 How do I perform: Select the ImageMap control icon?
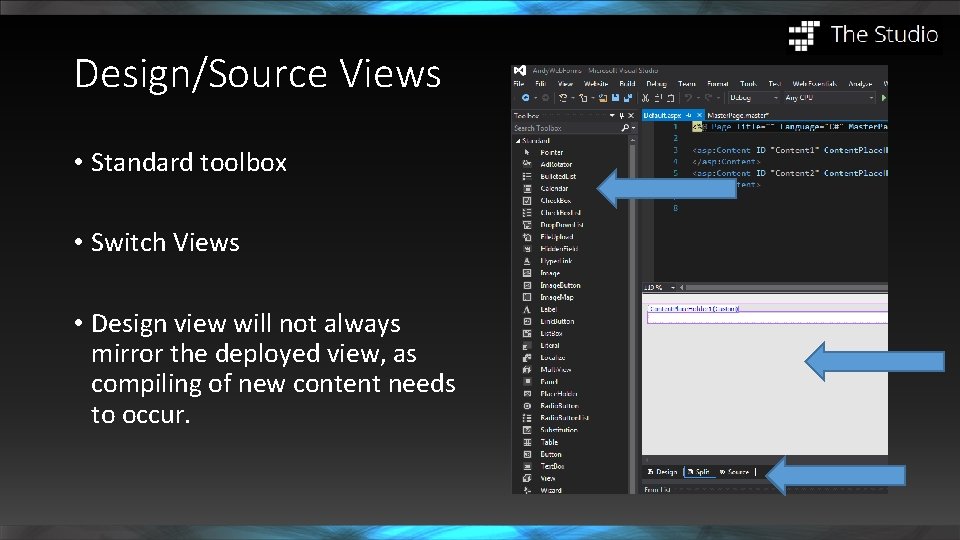tap(527, 298)
